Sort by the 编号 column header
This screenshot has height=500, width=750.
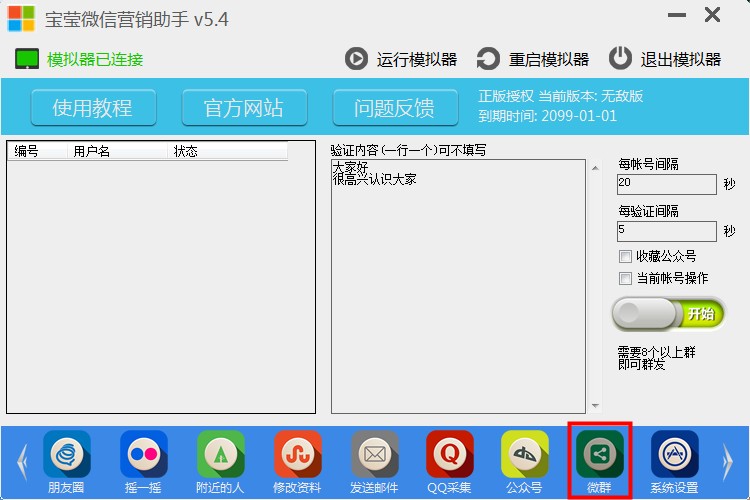click(37, 151)
